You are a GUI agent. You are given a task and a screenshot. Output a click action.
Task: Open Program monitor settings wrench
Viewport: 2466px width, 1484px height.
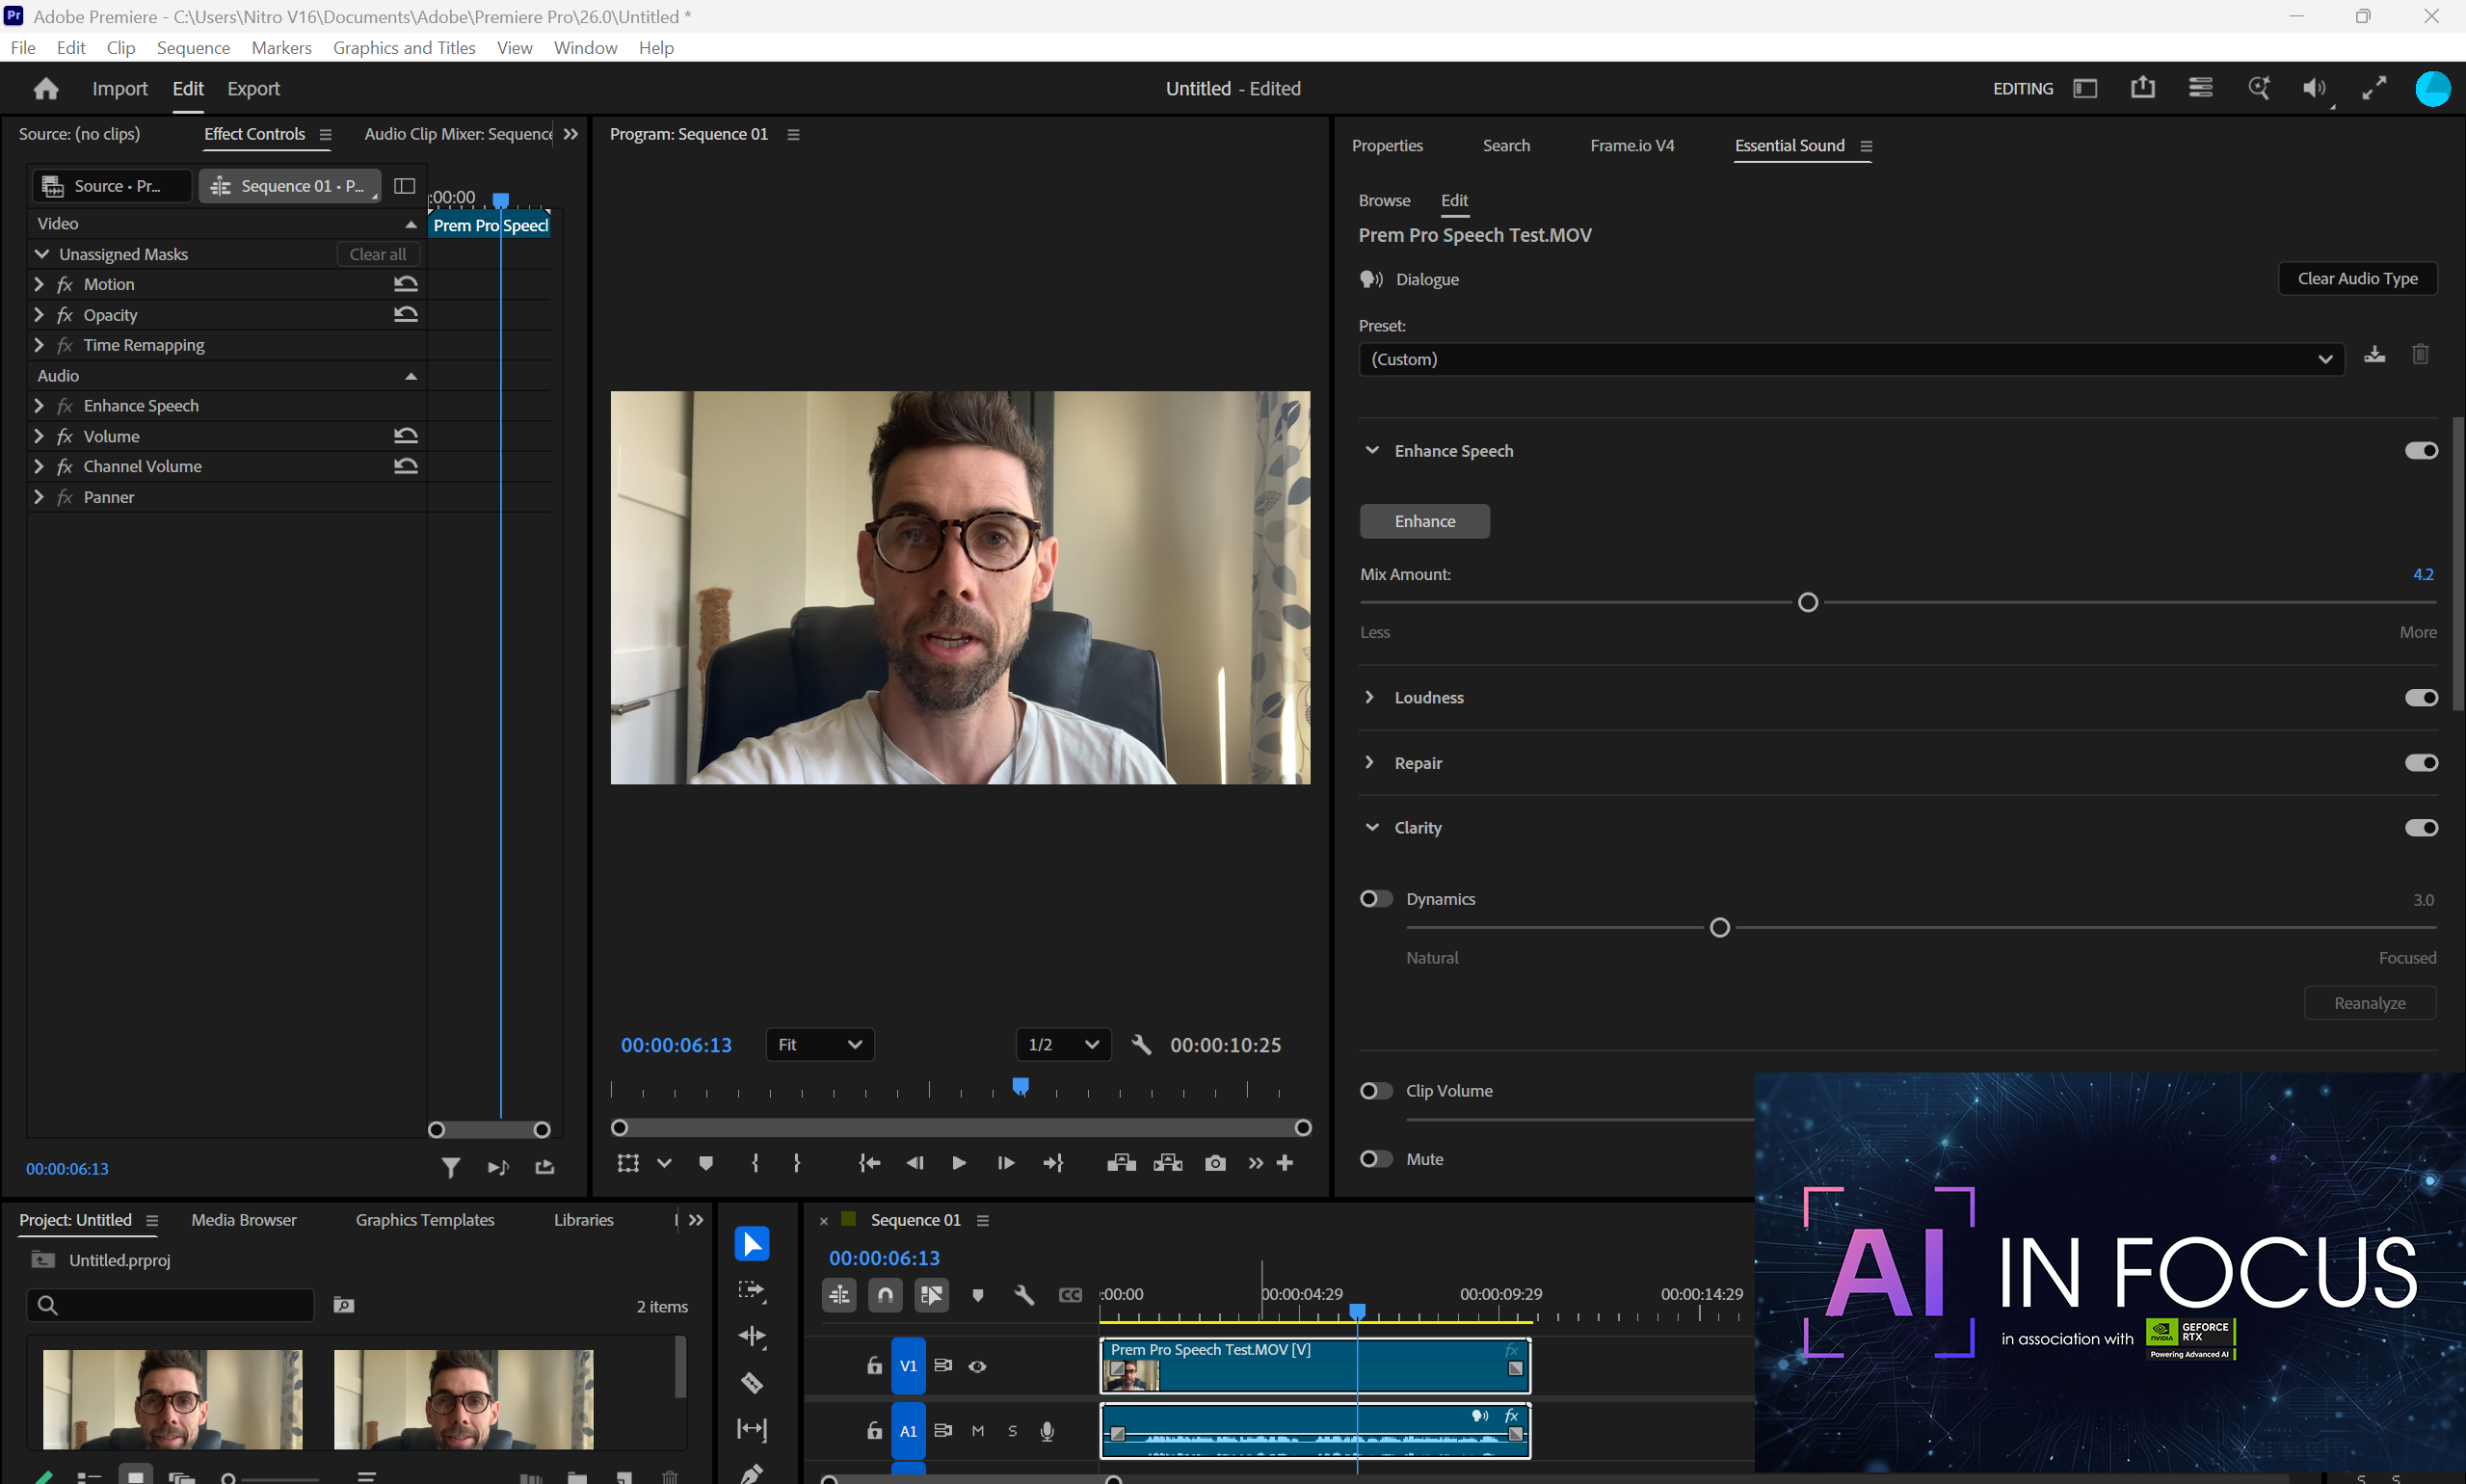click(x=1141, y=1045)
